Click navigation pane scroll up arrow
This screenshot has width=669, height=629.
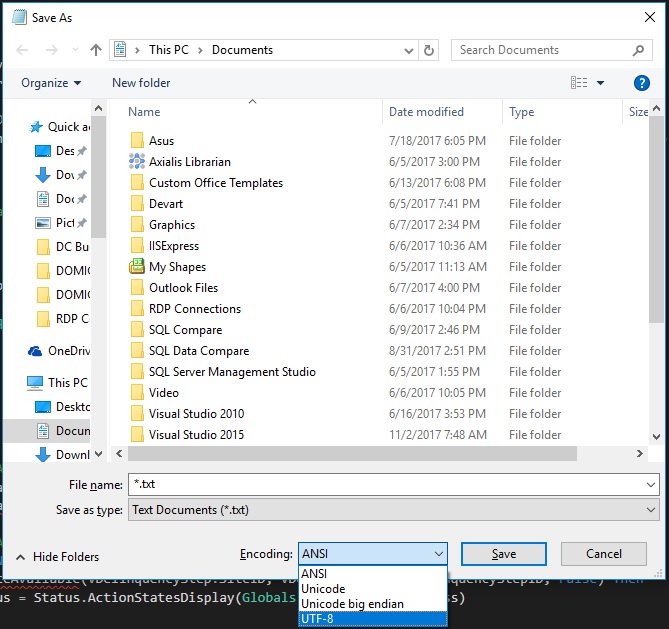click(x=99, y=108)
